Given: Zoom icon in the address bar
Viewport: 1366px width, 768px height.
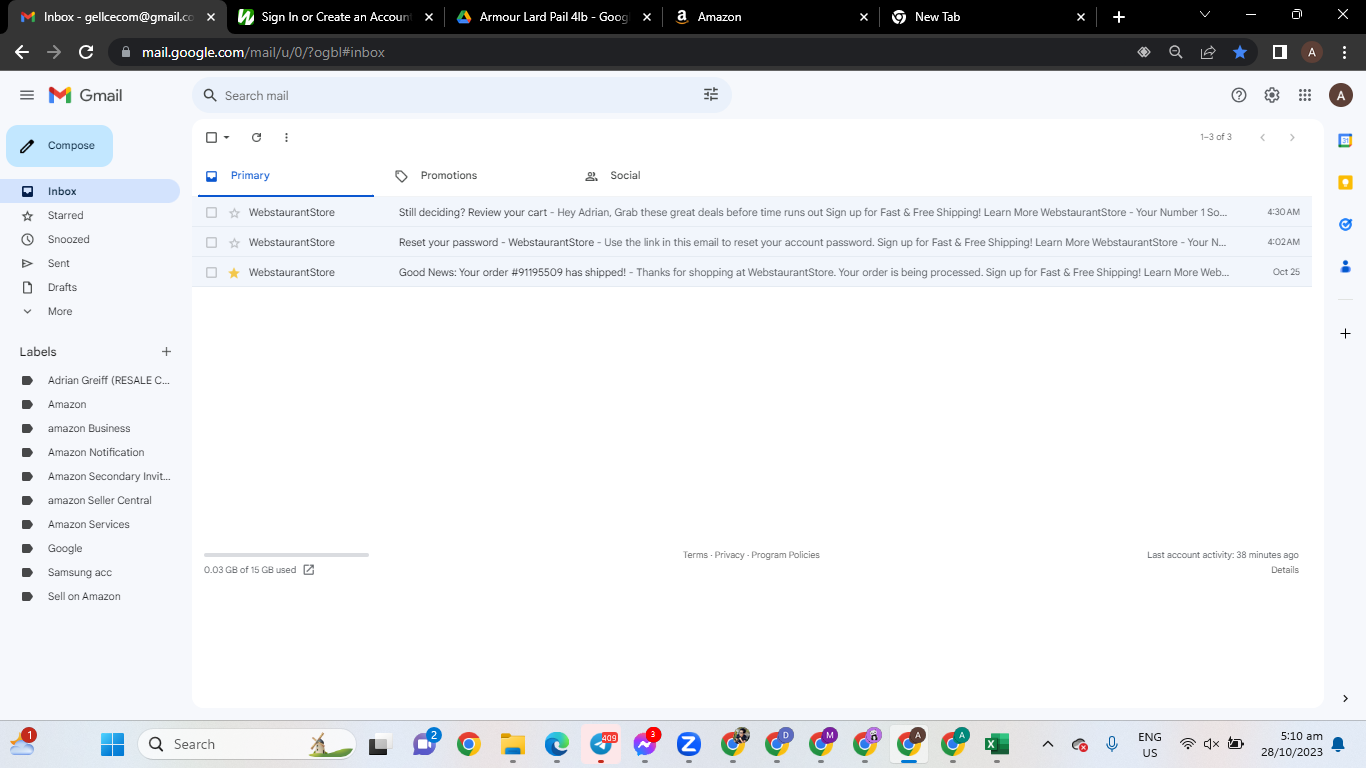Looking at the screenshot, I should click(x=1176, y=52).
